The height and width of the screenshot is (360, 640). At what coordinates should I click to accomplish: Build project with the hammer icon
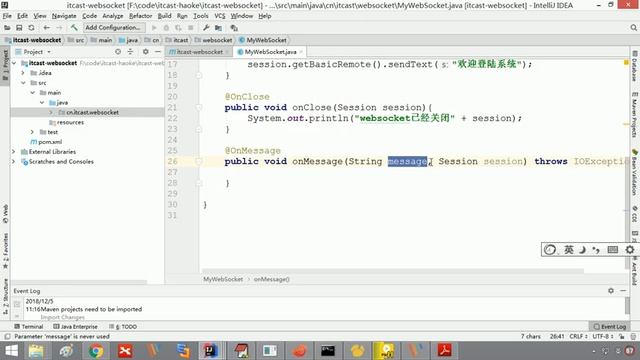click(x=74, y=28)
